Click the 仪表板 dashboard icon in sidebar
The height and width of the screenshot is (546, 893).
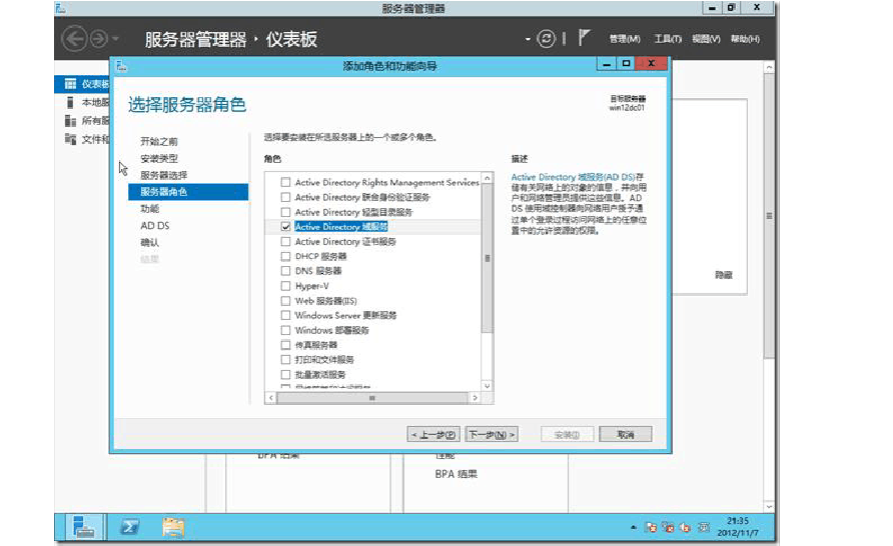point(70,84)
